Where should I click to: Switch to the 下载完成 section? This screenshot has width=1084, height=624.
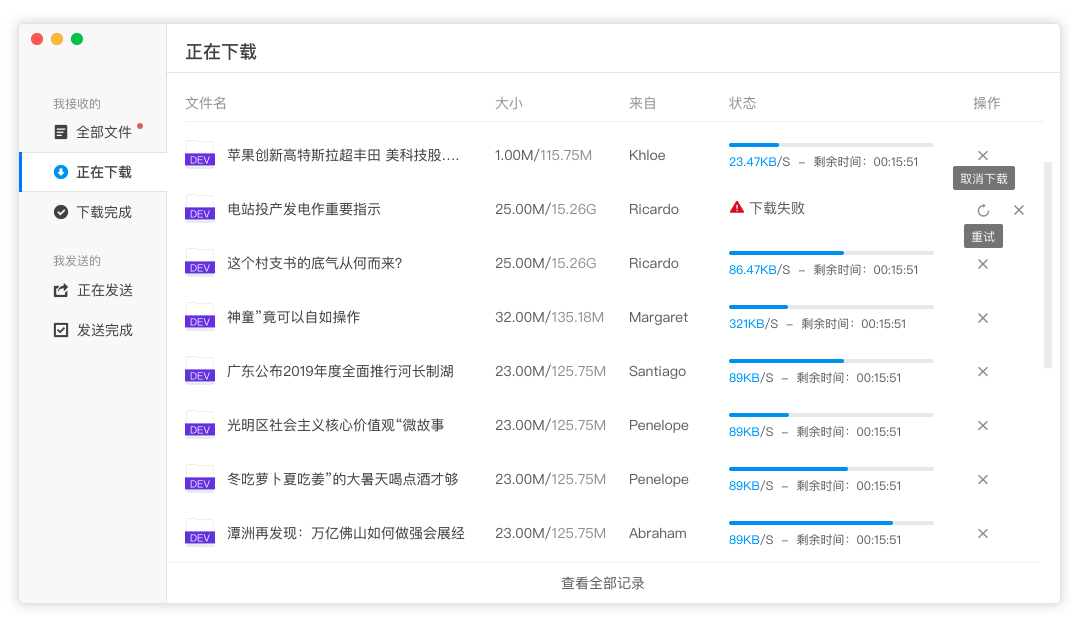click(103, 212)
